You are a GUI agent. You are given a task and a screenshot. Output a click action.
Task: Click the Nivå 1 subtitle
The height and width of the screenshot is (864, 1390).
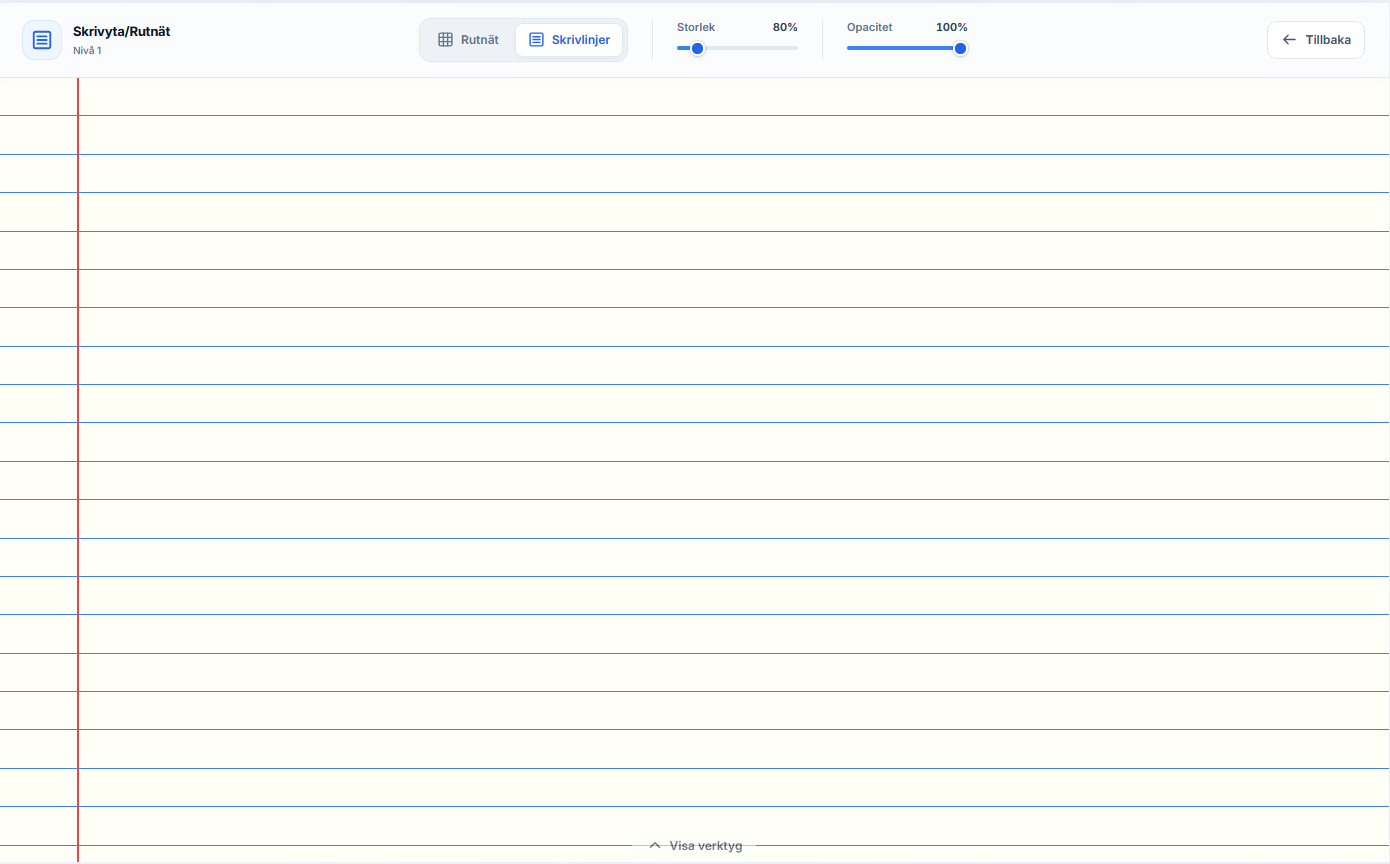87,50
